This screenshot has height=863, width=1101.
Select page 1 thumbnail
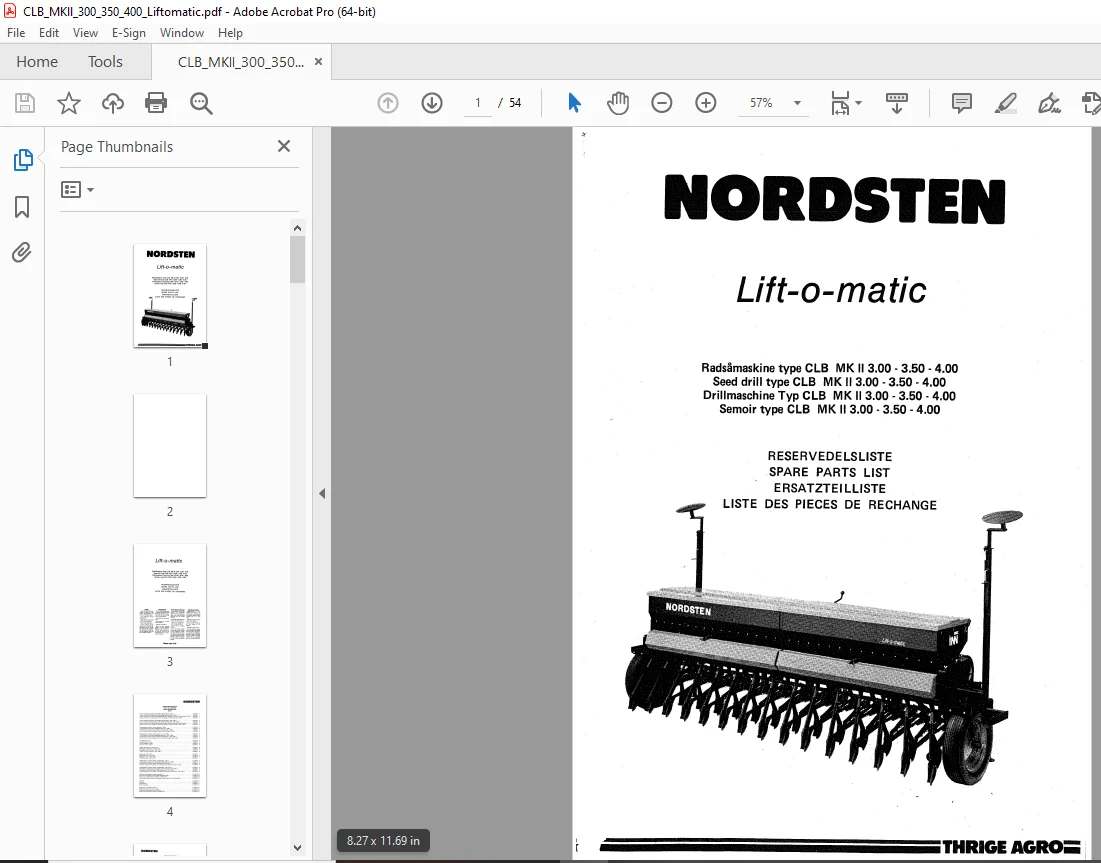[170, 296]
